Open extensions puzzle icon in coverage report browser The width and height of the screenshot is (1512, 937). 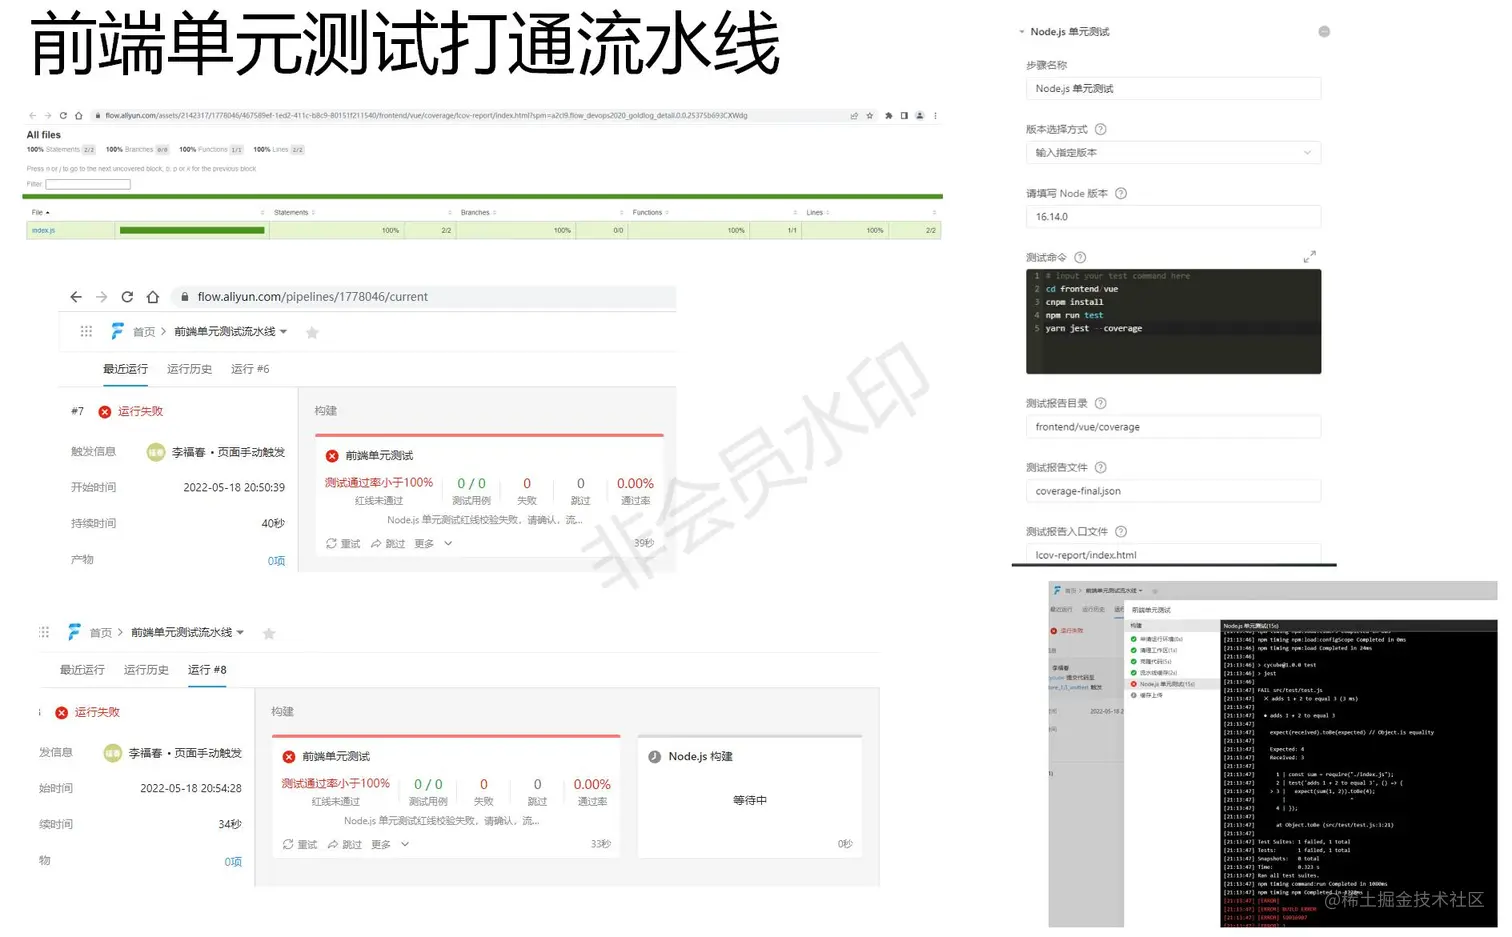point(888,116)
